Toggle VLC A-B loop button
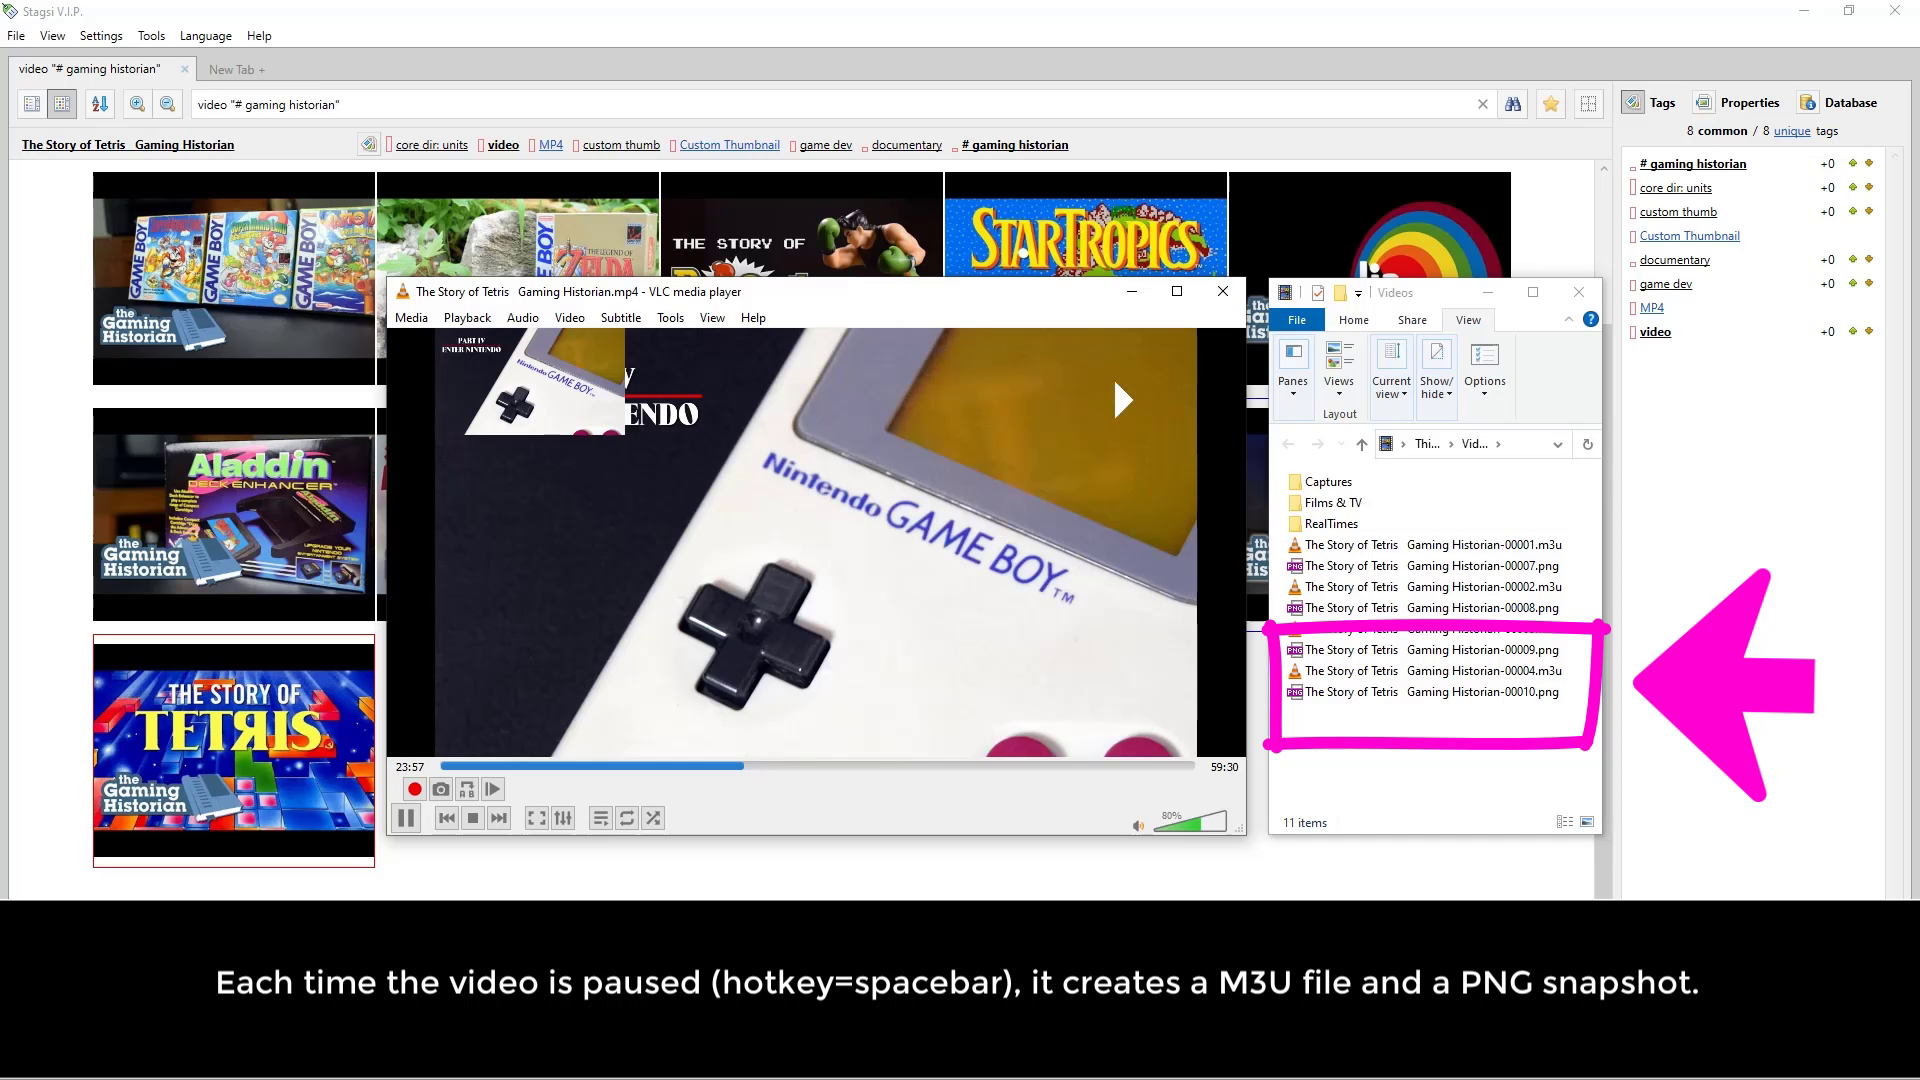 466,789
